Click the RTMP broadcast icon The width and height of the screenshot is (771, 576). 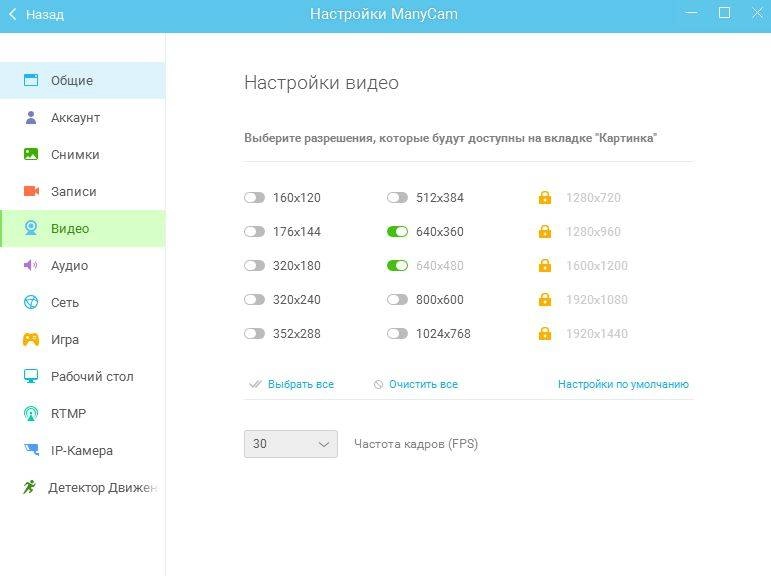31,413
